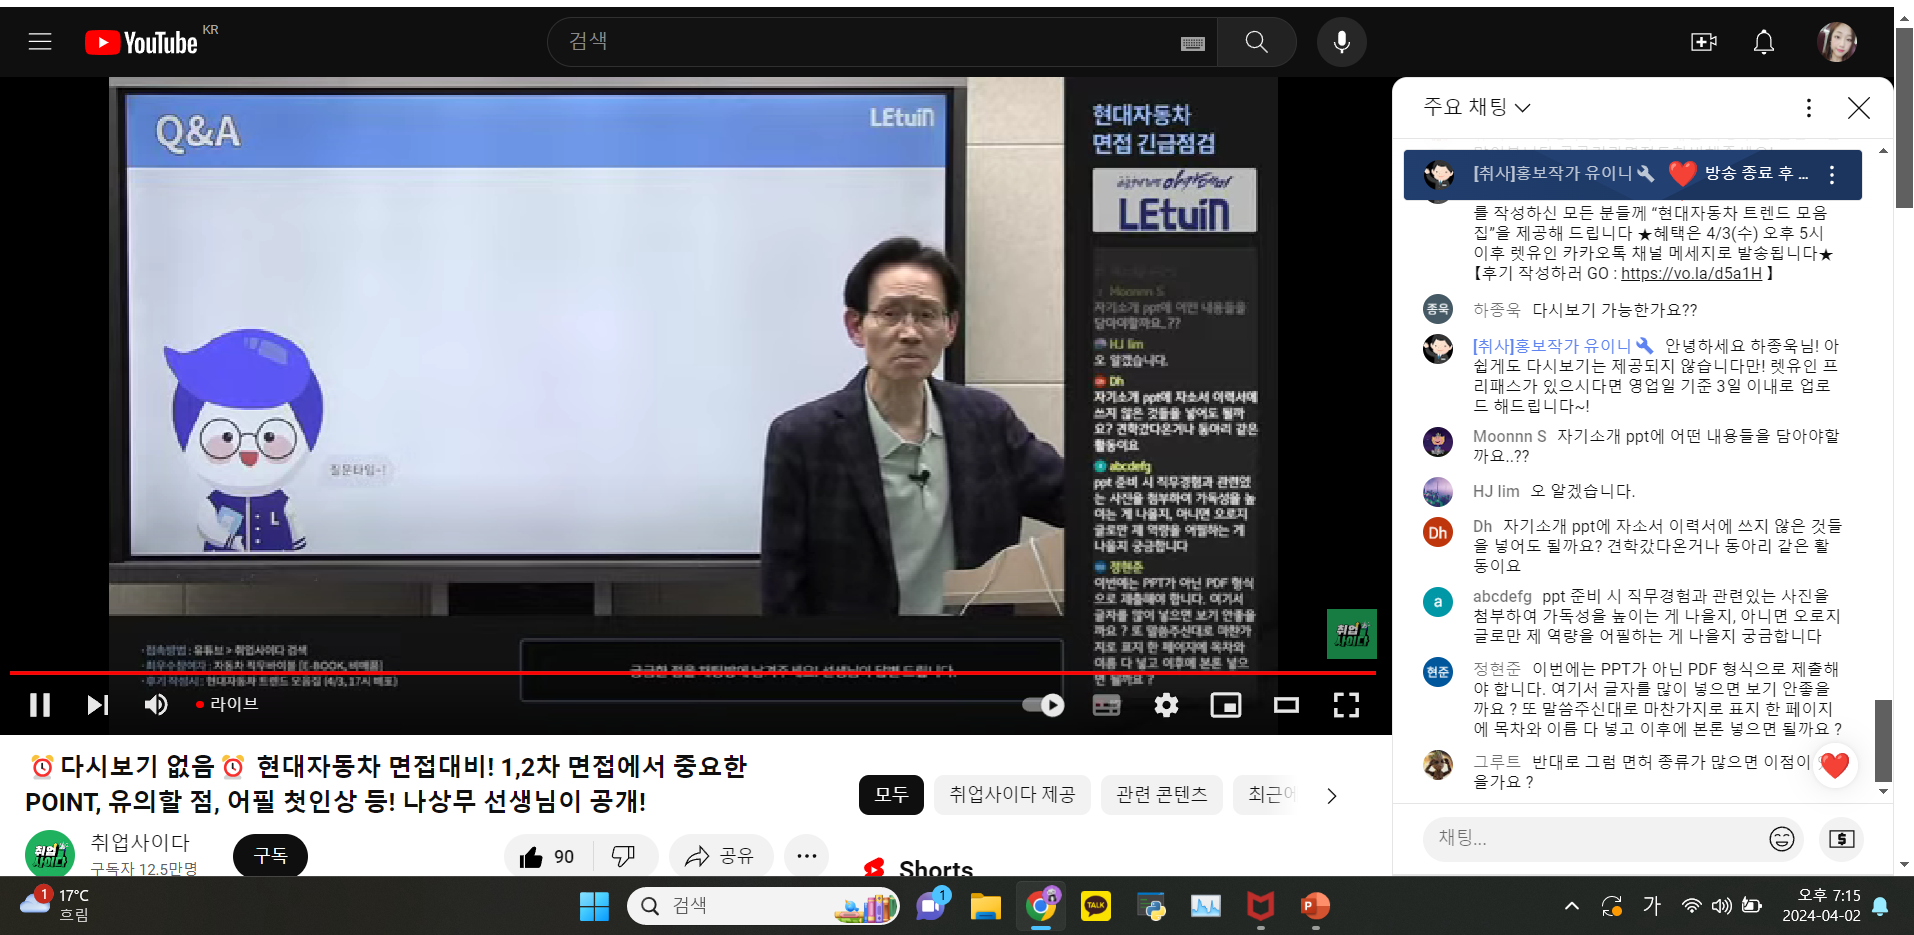The height and width of the screenshot is (935, 1914).
Task: Focus the 채팅 message input field
Action: tap(1595, 838)
